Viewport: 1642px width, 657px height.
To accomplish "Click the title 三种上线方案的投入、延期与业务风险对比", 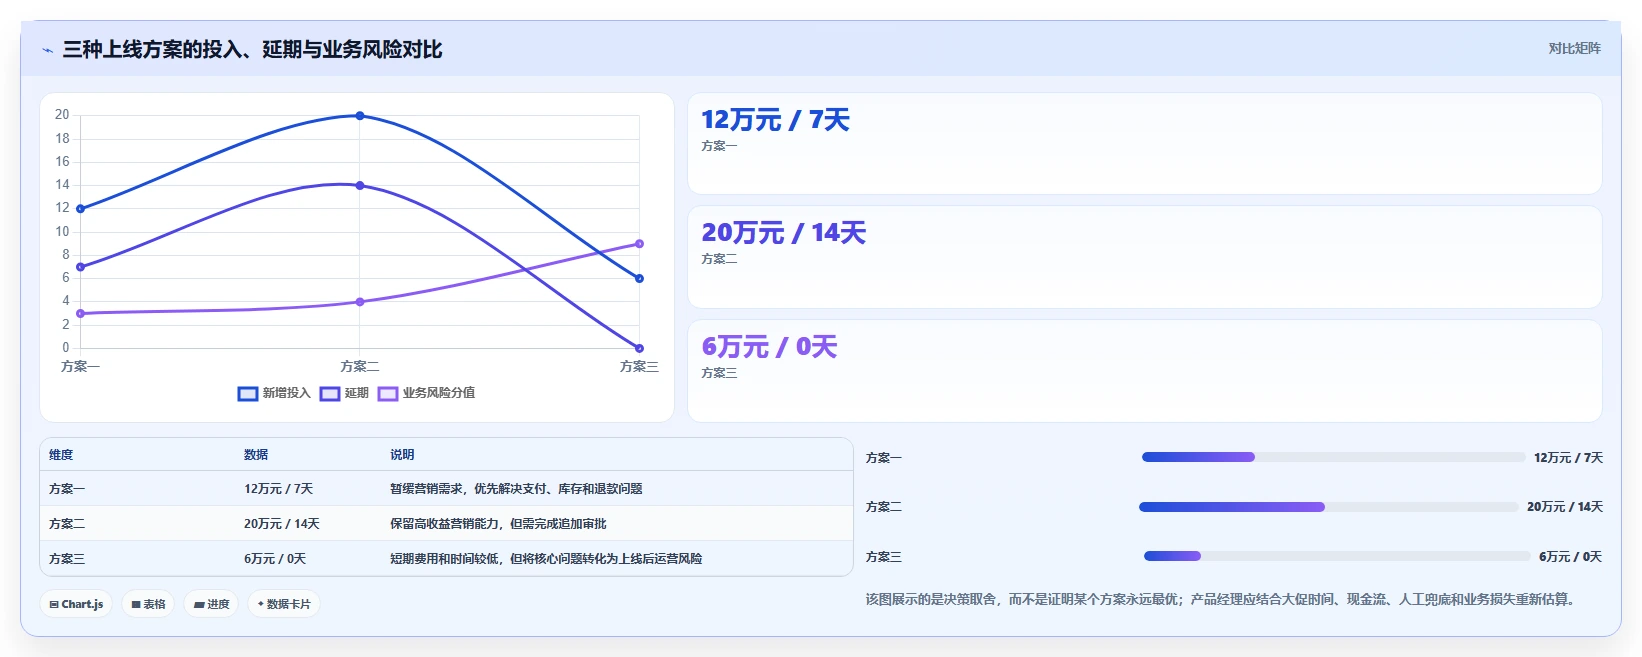I will coord(252,49).
